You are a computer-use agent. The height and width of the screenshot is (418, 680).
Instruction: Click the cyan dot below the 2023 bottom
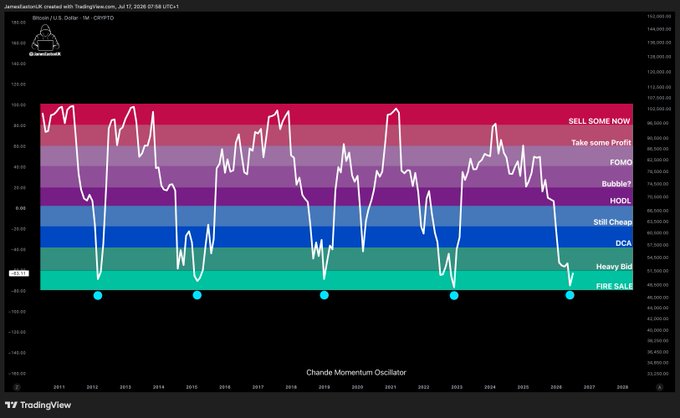(x=454, y=296)
